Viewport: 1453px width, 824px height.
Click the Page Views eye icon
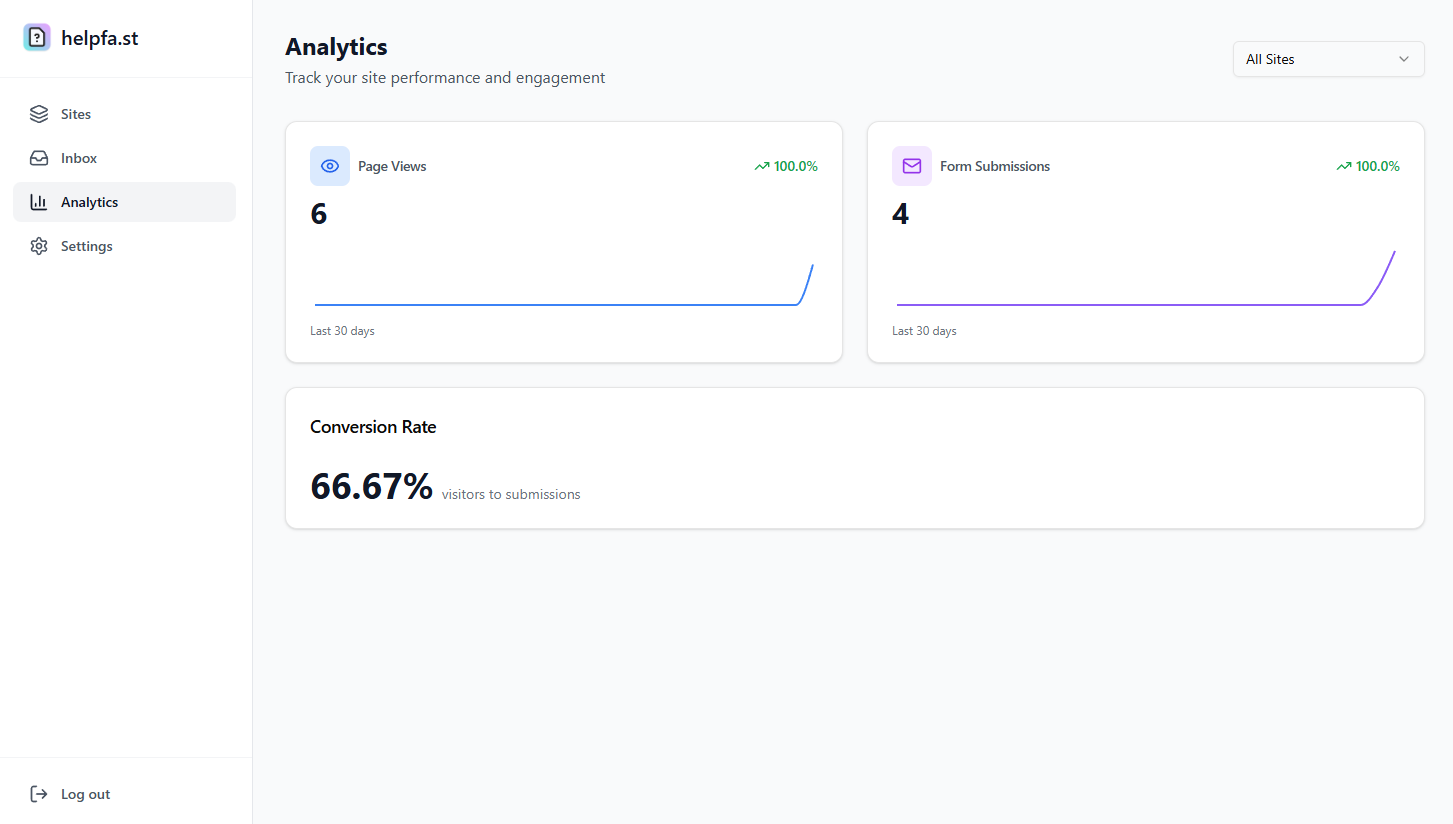[330, 166]
